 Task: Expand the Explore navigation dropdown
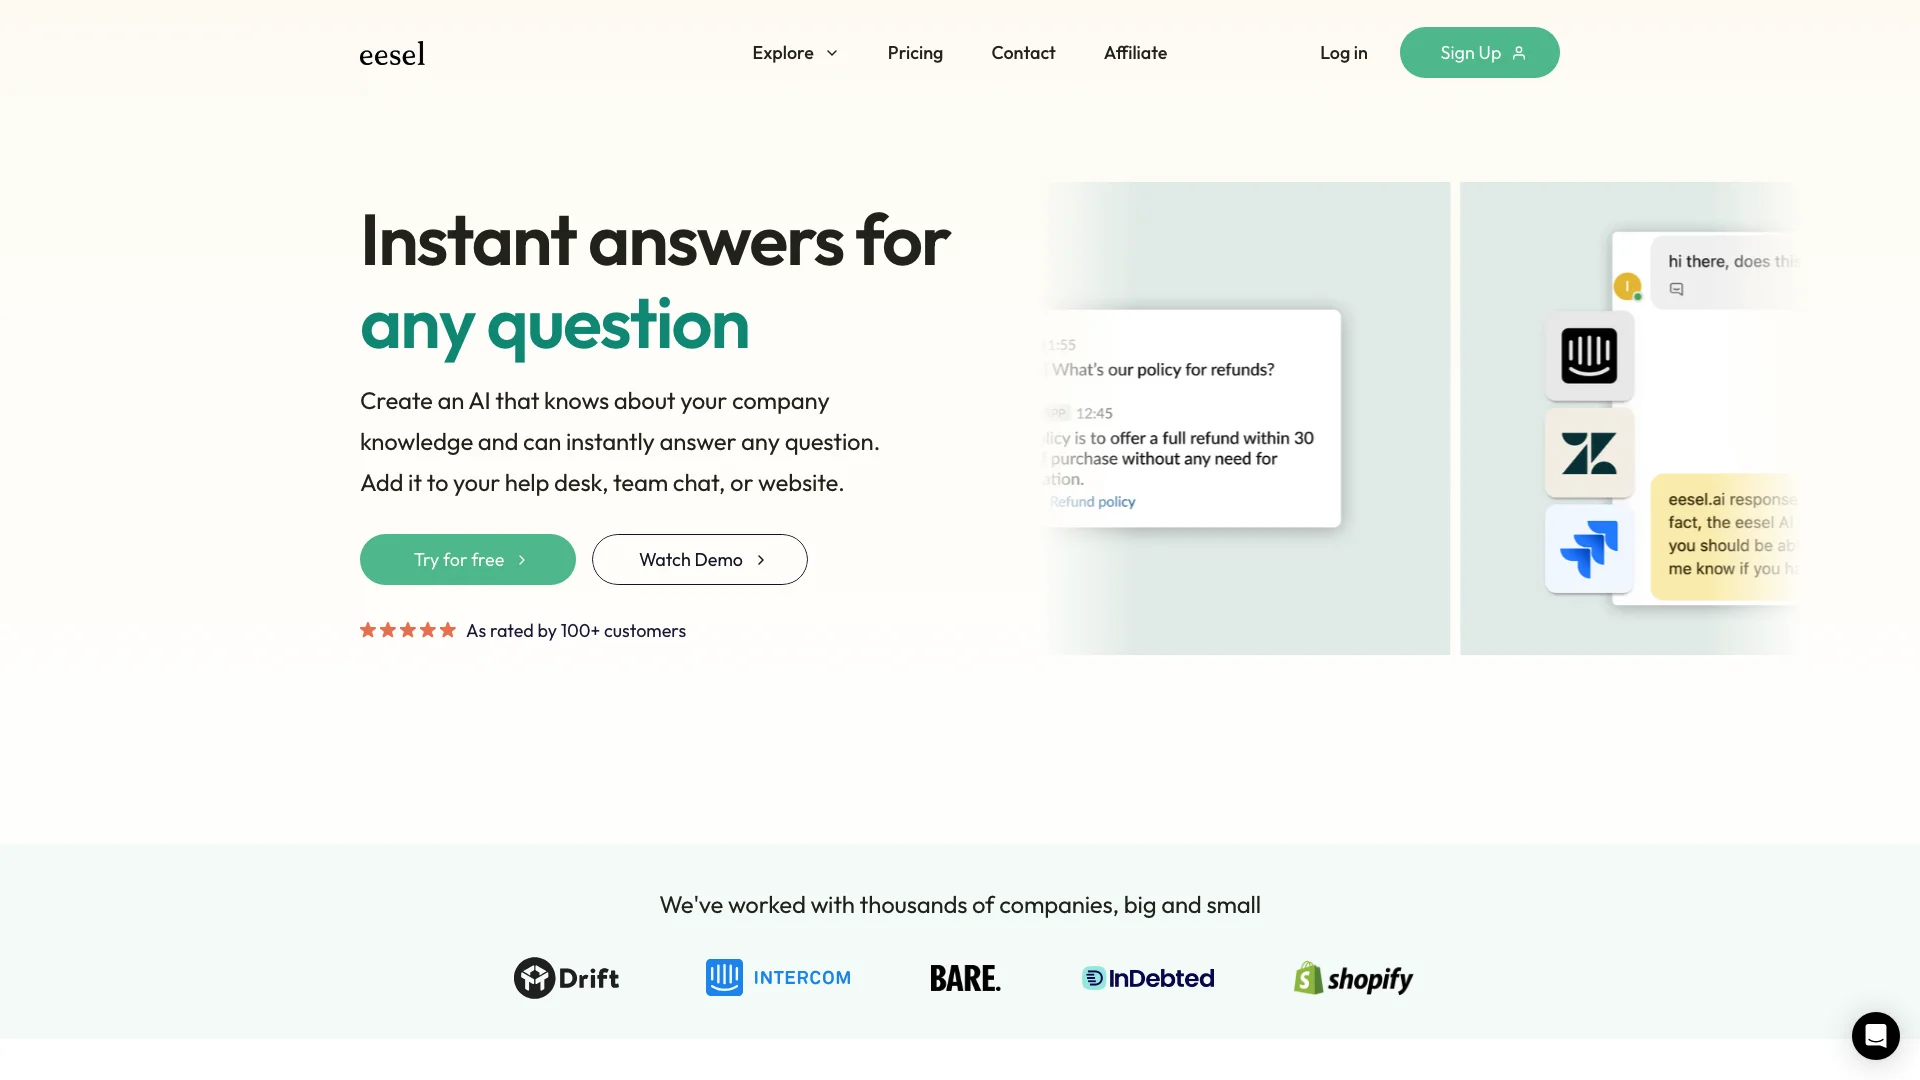795,51
